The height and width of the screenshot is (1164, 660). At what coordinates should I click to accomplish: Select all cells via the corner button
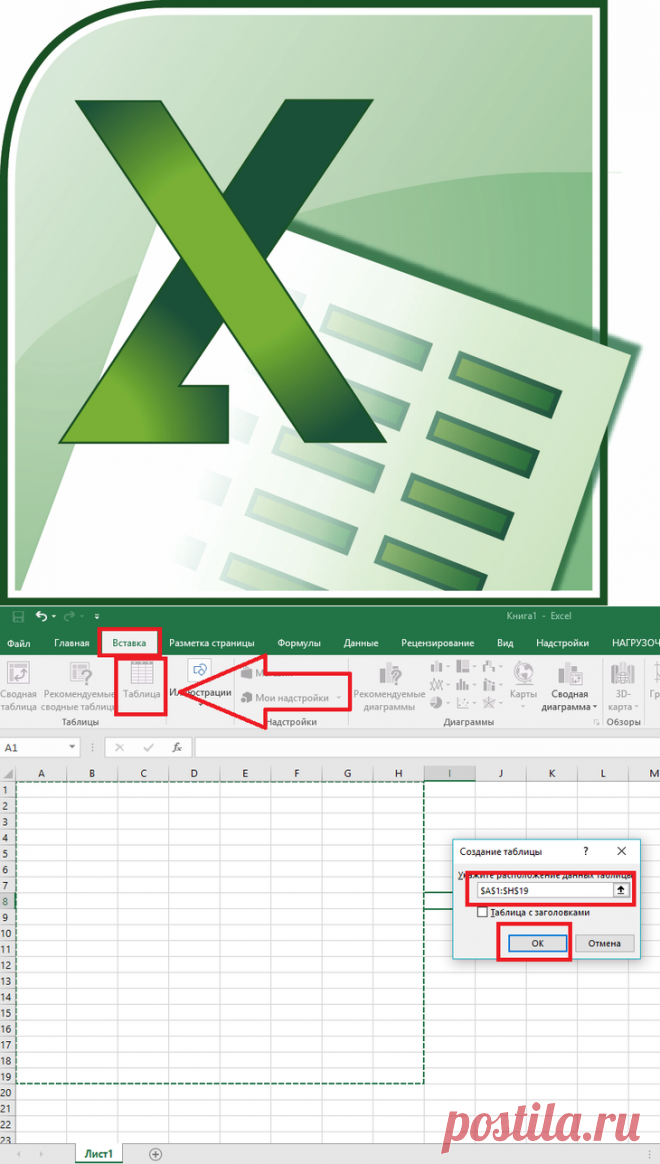7,774
